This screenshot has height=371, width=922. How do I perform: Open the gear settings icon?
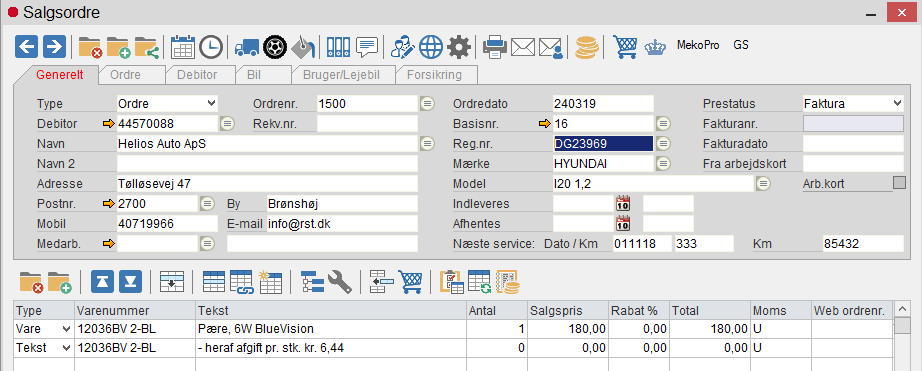459,46
